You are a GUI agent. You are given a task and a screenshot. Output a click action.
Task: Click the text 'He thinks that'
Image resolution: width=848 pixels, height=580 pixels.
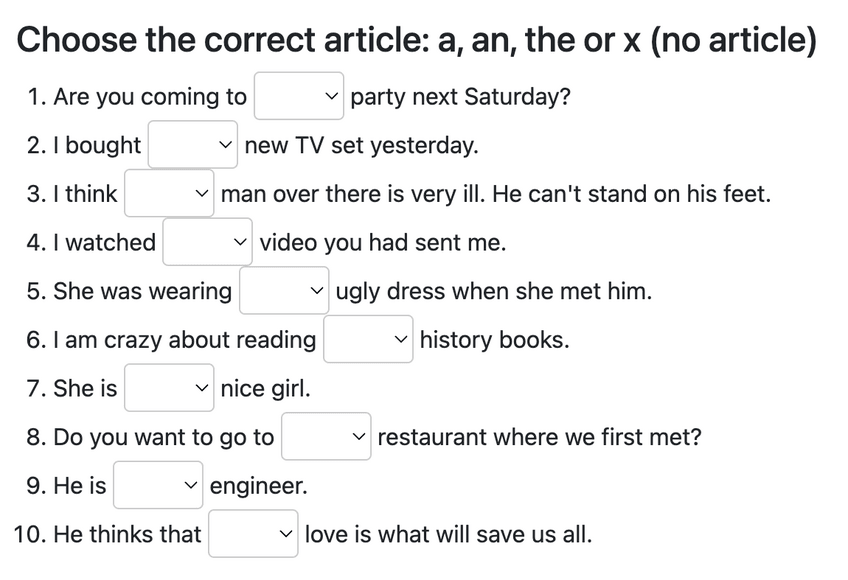[x=108, y=535]
